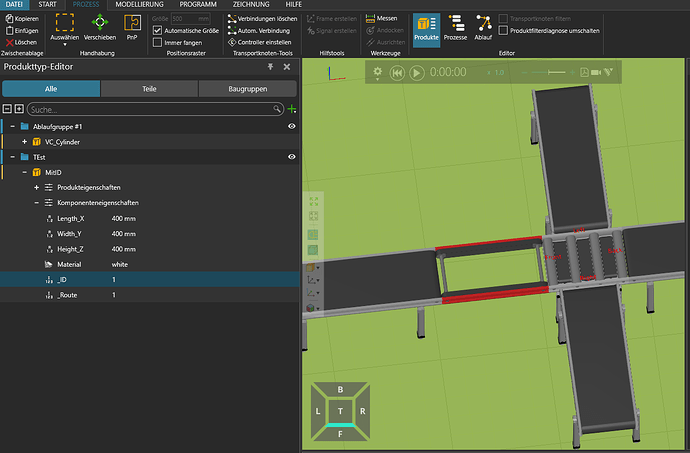Select the Auswählen selection tool
This screenshot has width=690, height=453.
pos(65,26)
